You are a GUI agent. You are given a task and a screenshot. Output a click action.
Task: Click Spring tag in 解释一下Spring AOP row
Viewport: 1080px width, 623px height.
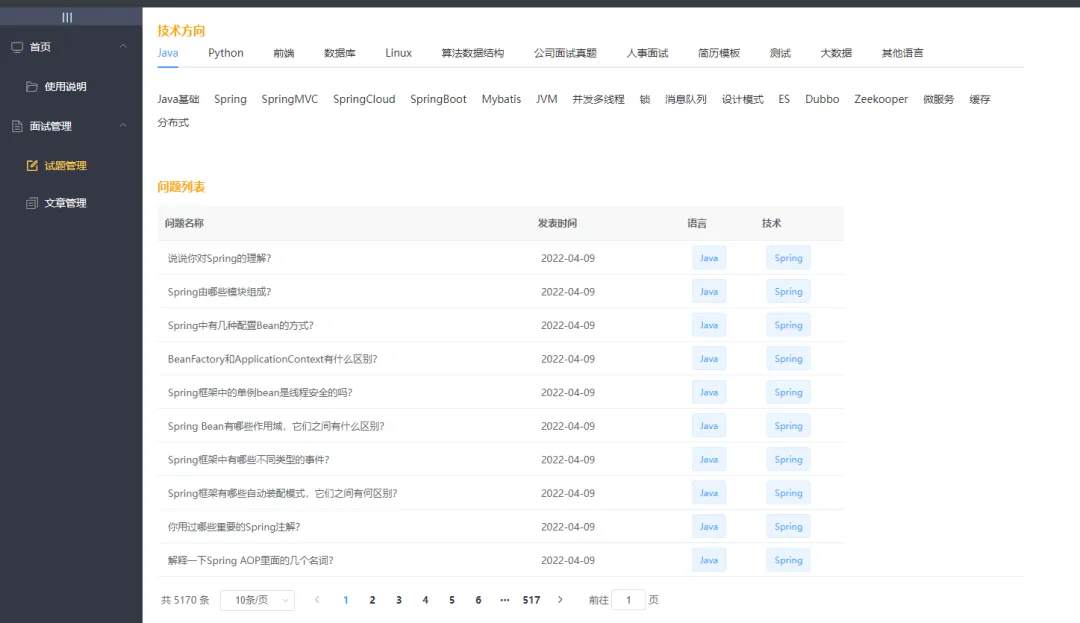click(788, 560)
